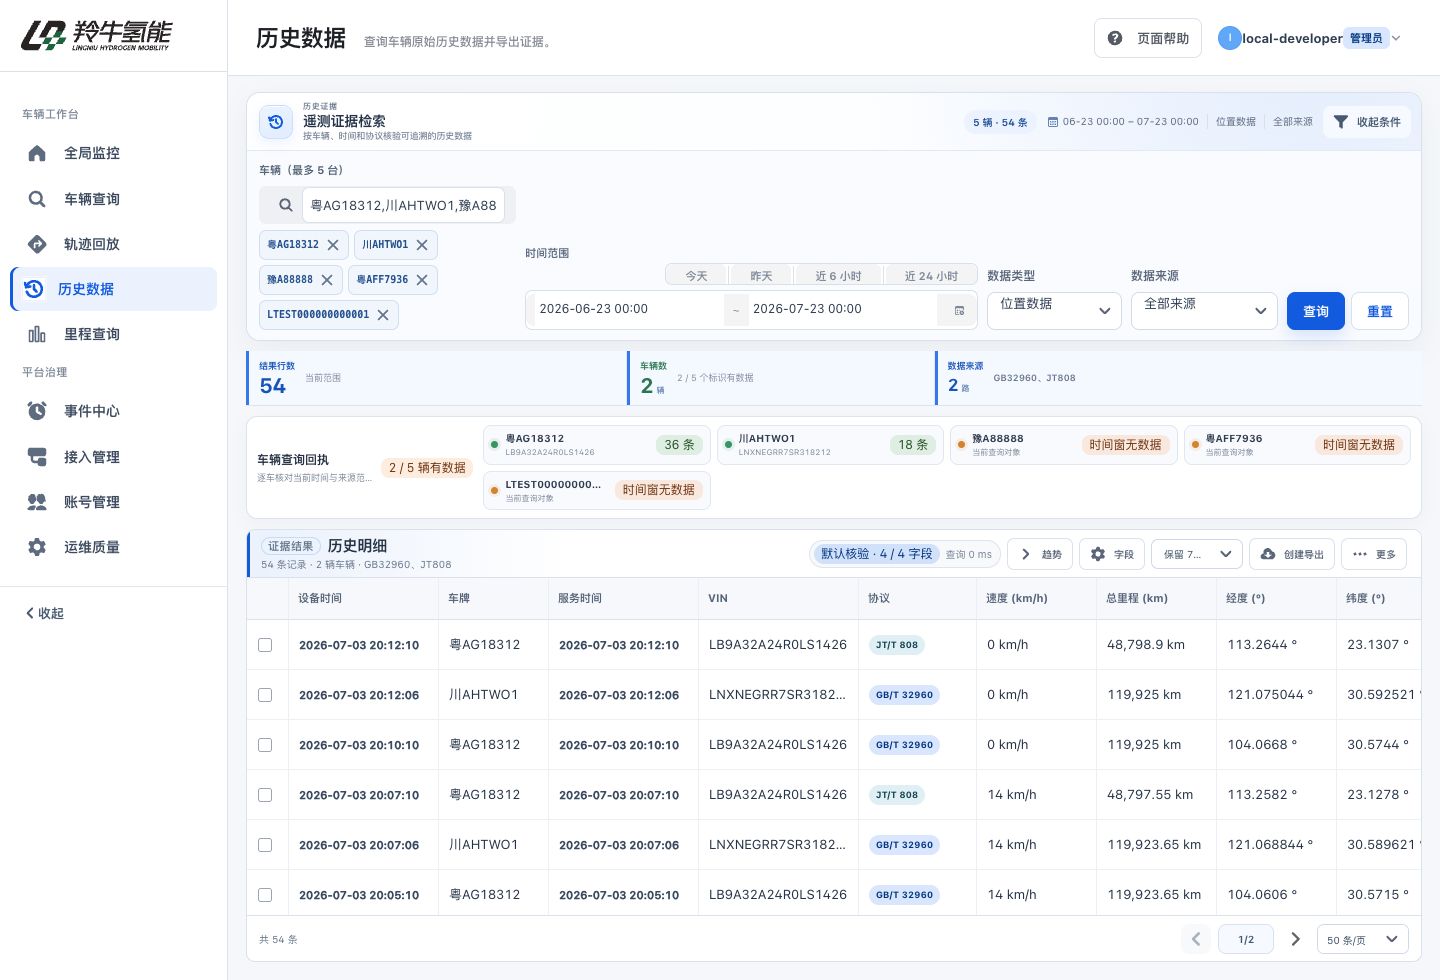Select the 今天 time range

[x=696, y=276]
